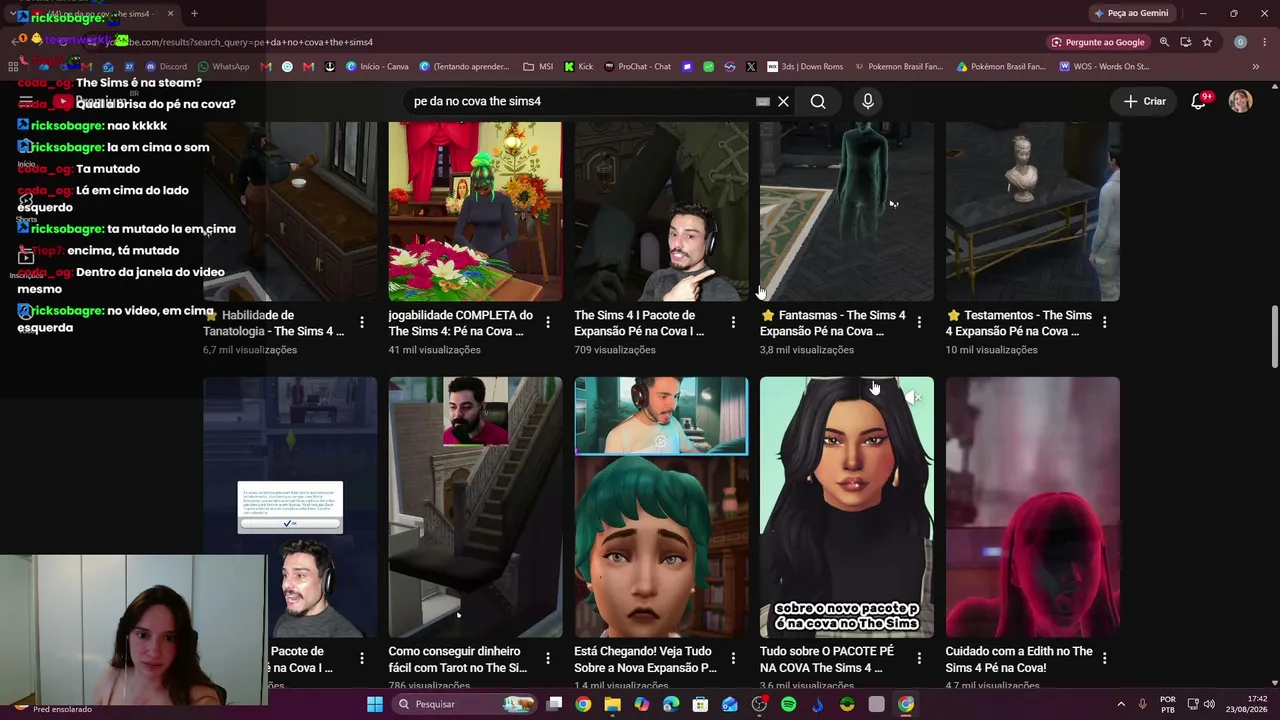Viewport: 1280px width, 720px height.
Task: Open options for 'Habilidade de Tanatologia' video
Action: (x=362, y=322)
